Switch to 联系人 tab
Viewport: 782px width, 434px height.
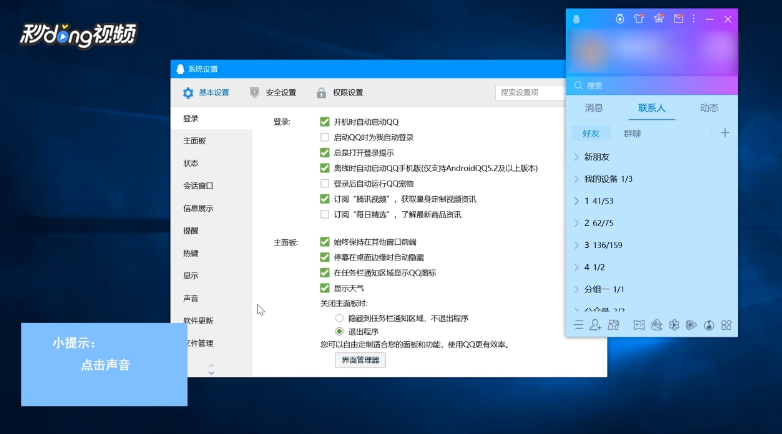652,108
